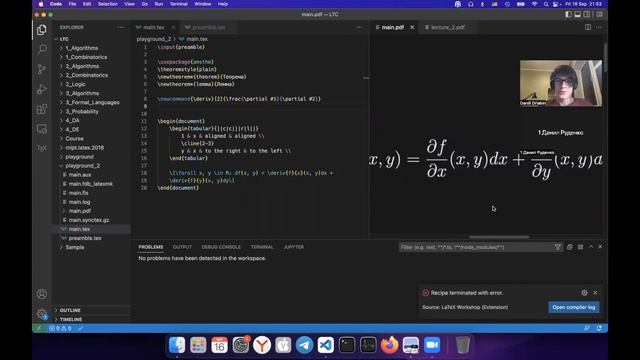
Task: Switch to the preamble.tex tab
Action: (208, 27)
